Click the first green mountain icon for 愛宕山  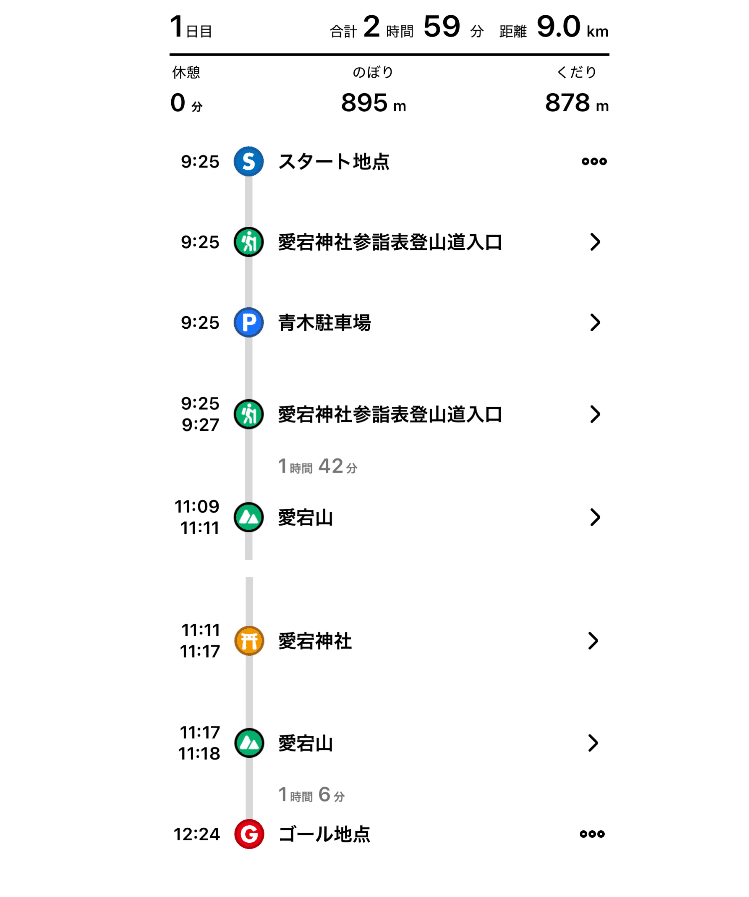249,517
